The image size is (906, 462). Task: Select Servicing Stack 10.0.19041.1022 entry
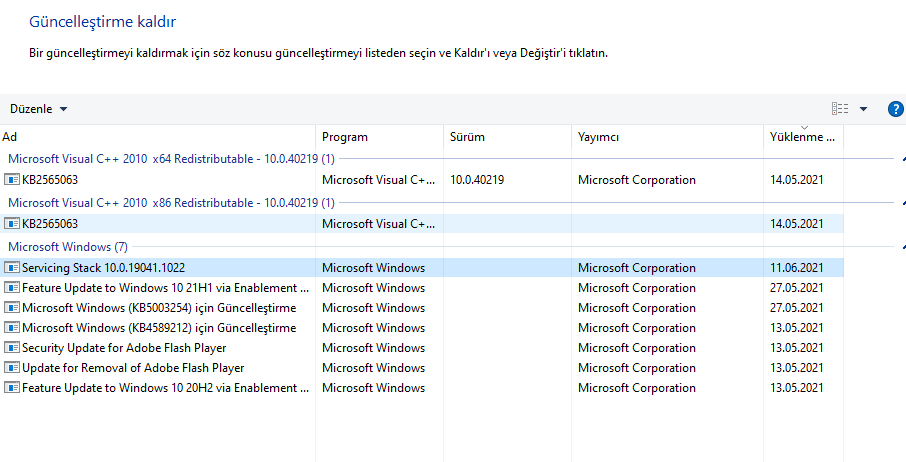point(103,267)
